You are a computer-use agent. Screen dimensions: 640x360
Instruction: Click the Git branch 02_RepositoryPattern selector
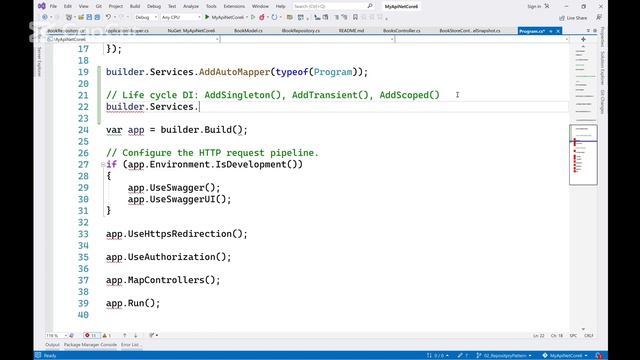(x=504, y=356)
